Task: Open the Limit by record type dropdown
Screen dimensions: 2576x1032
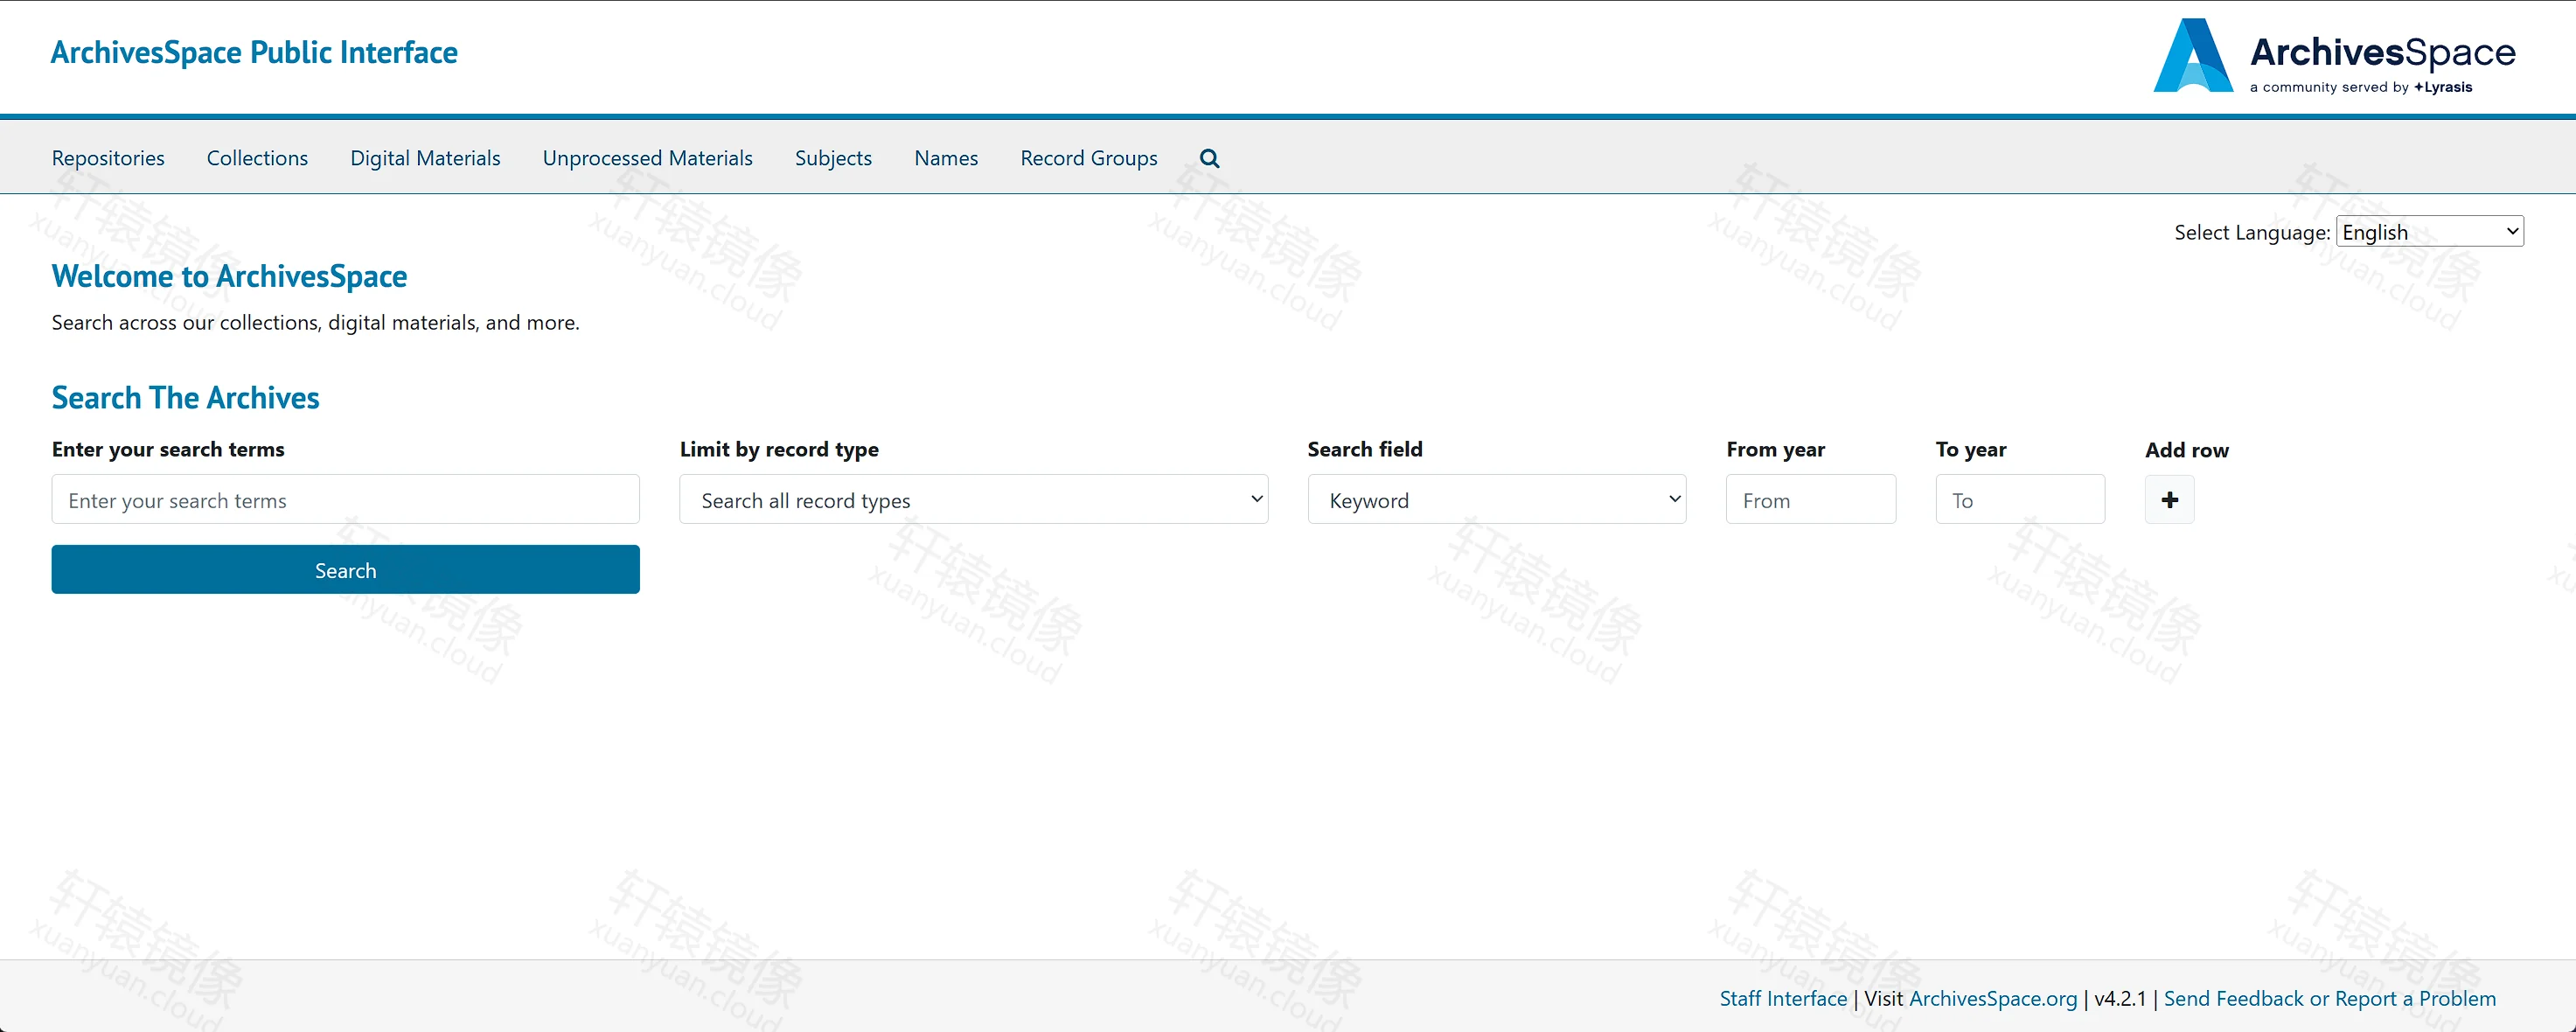Action: click(x=973, y=499)
